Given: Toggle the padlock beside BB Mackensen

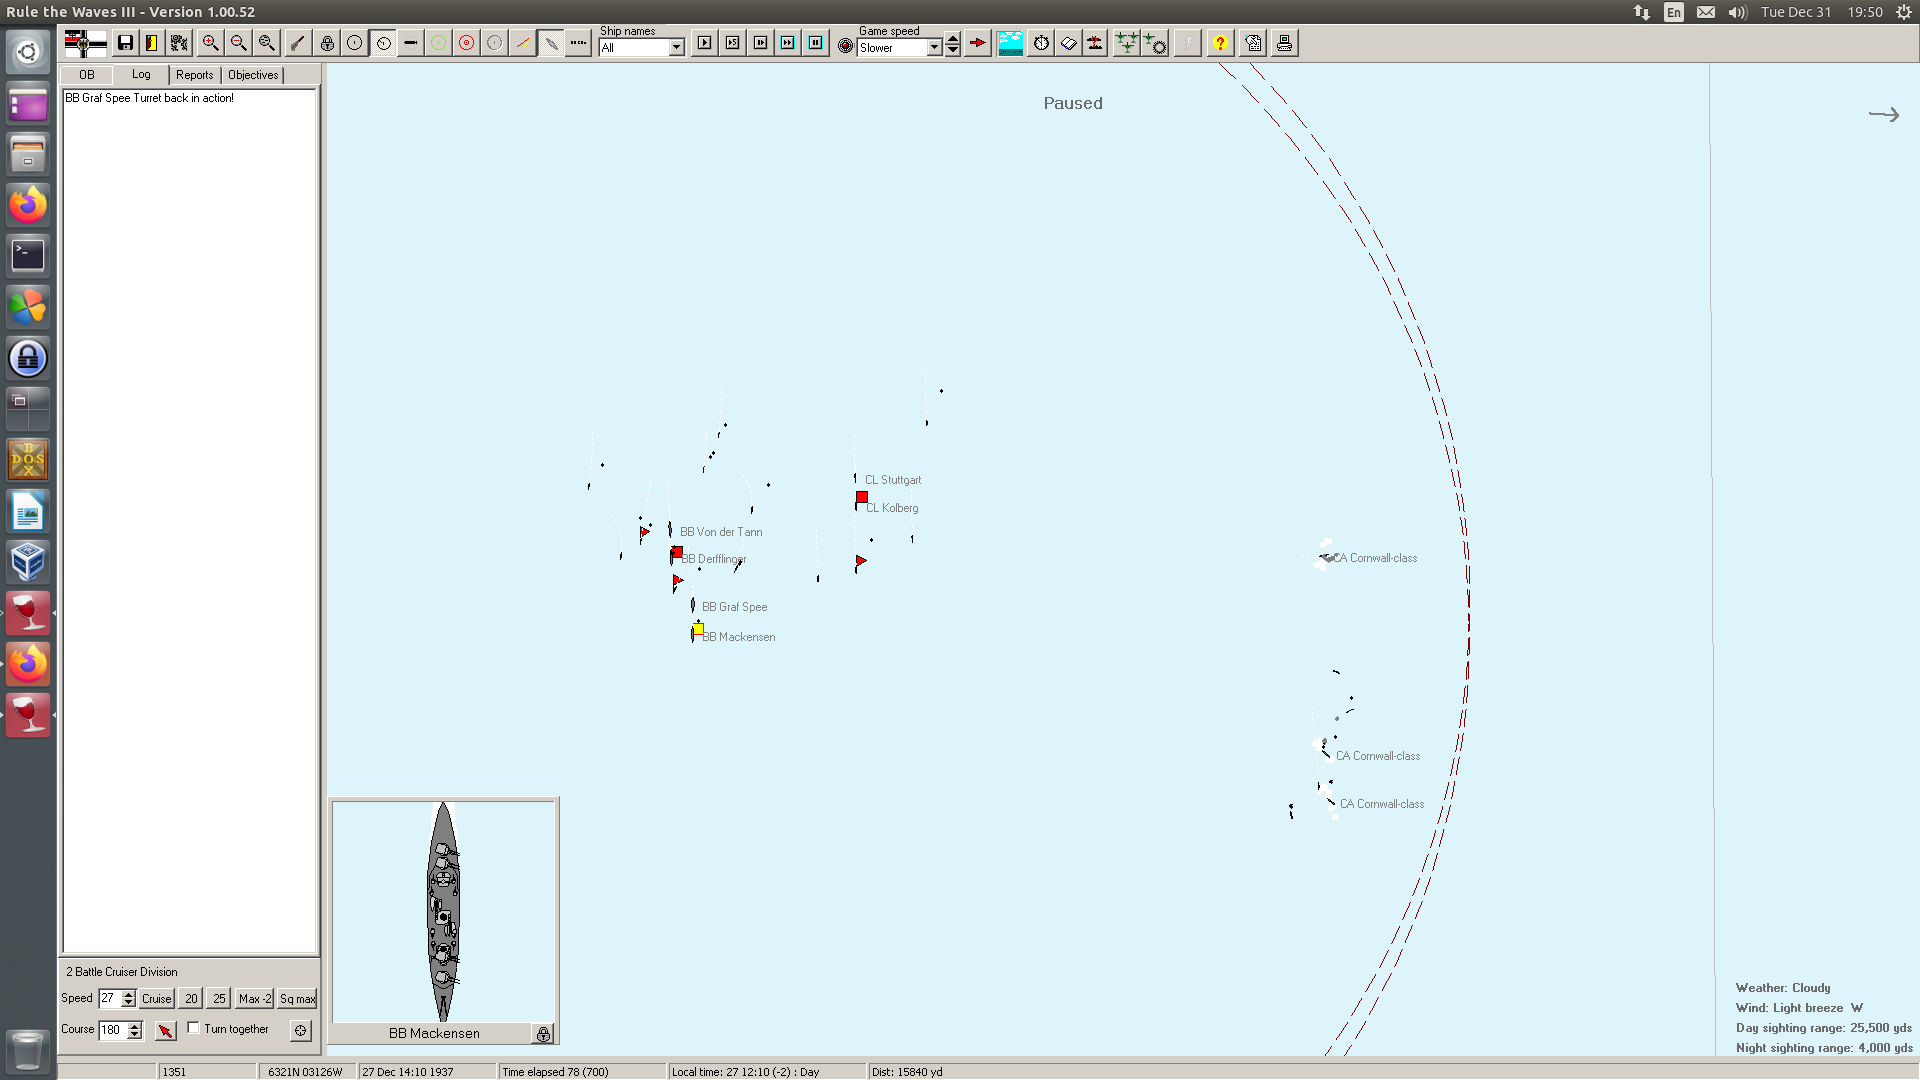Looking at the screenshot, I should click(543, 1034).
